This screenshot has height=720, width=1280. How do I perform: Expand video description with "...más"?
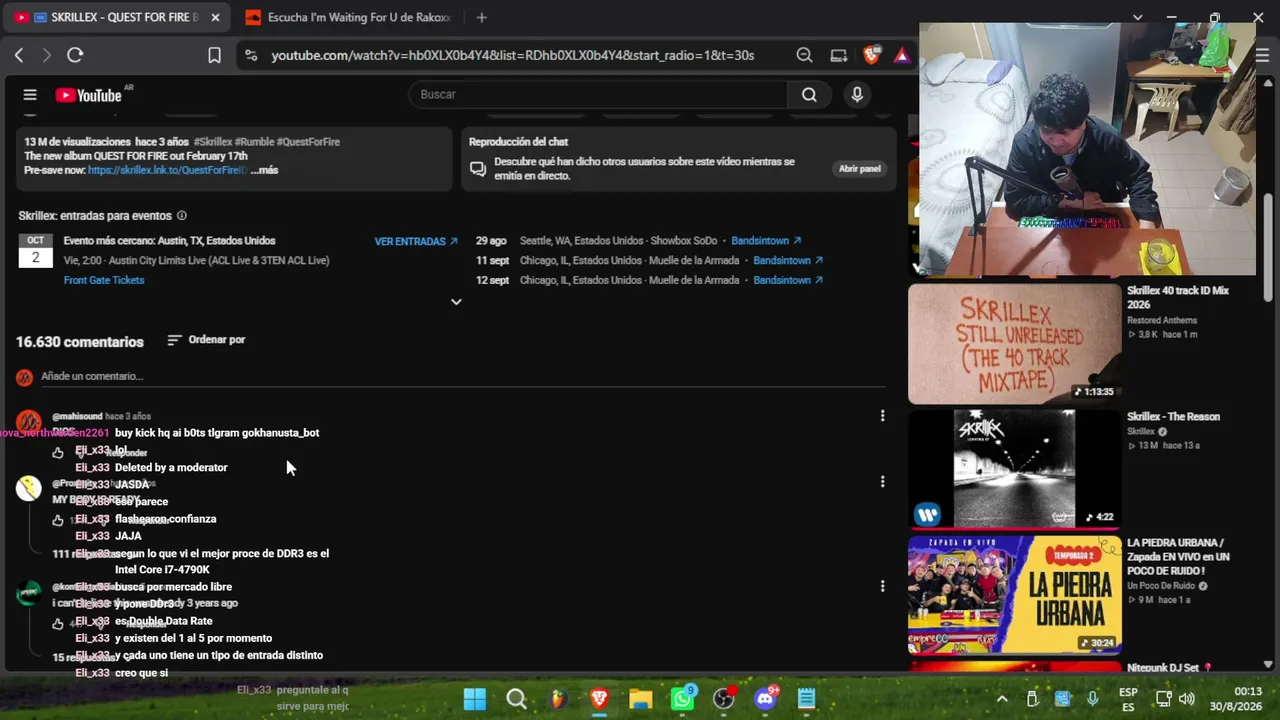click(x=265, y=170)
